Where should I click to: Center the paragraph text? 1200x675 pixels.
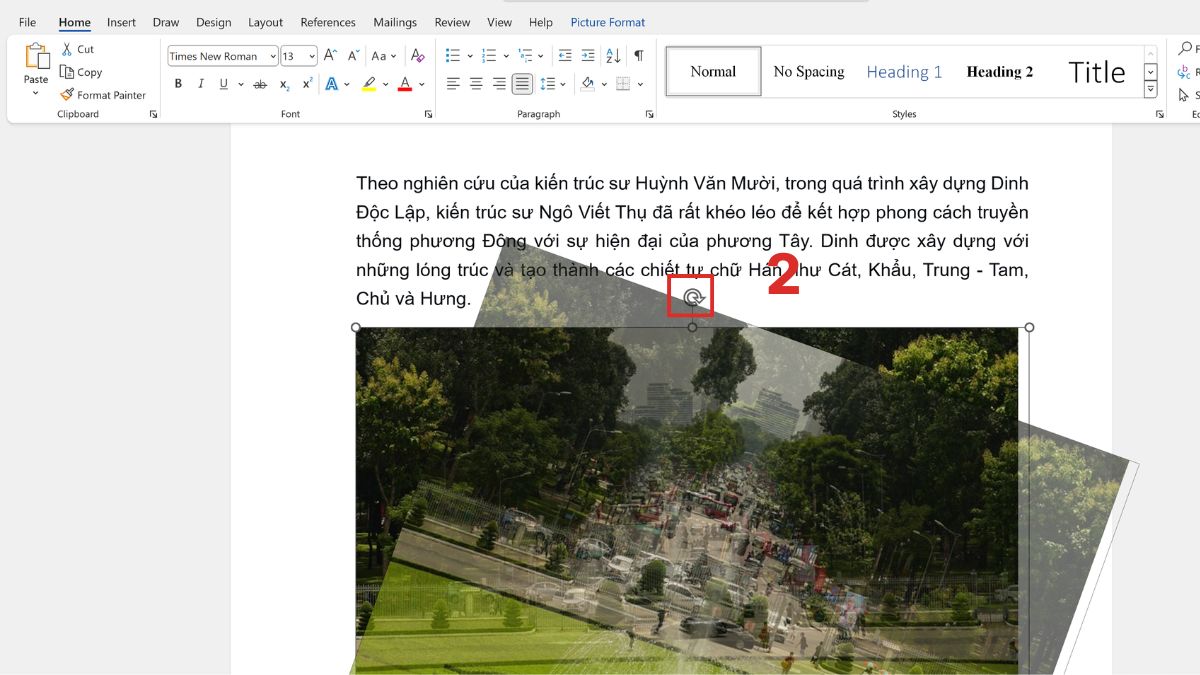click(476, 84)
